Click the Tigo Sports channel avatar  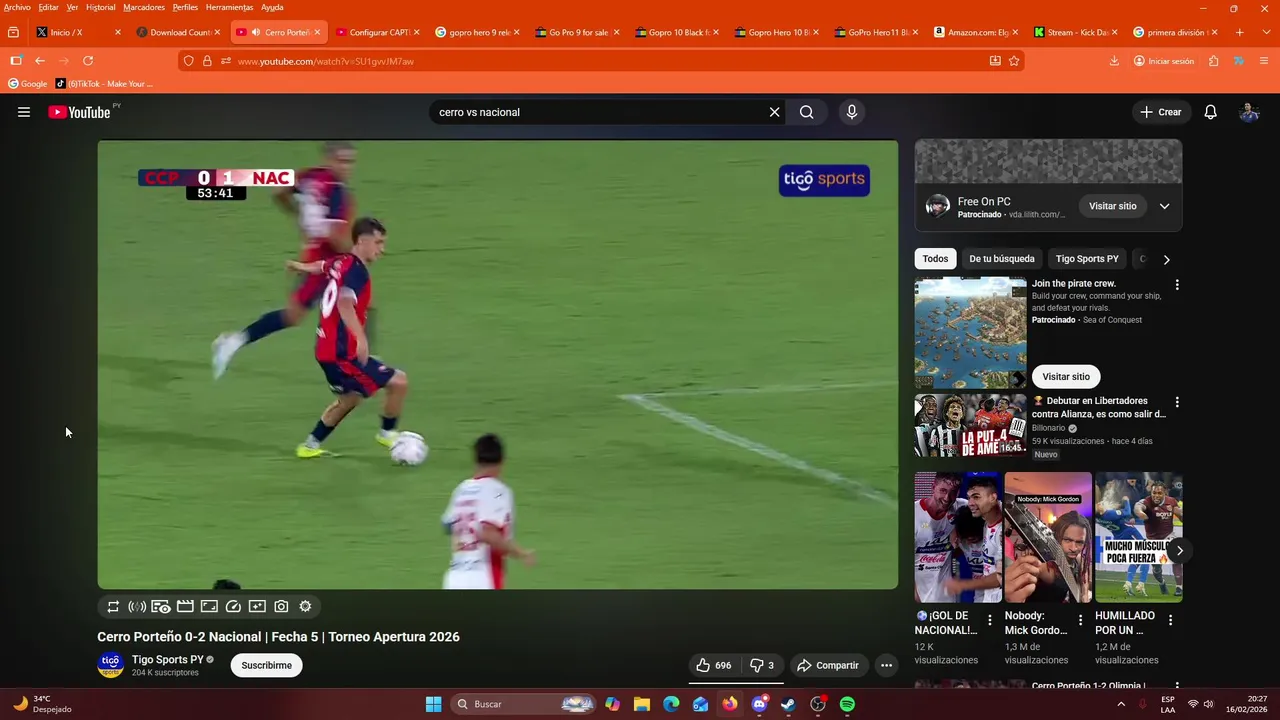click(x=110, y=665)
